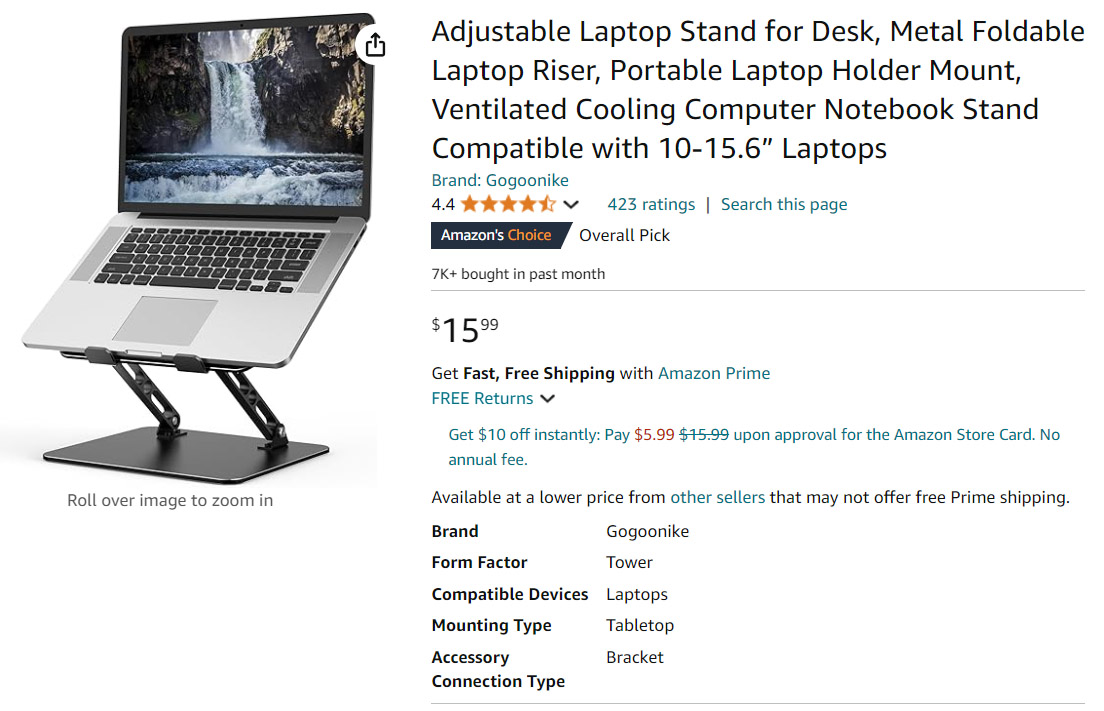Click the other sellers link
Image resolution: width=1104 pixels, height=711 pixels.
click(717, 497)
